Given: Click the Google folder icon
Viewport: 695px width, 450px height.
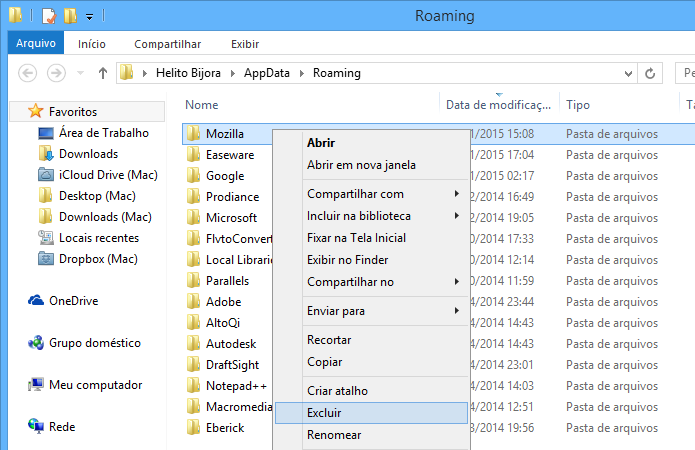Looking at the screenshot, I should [x=193, y=176].
